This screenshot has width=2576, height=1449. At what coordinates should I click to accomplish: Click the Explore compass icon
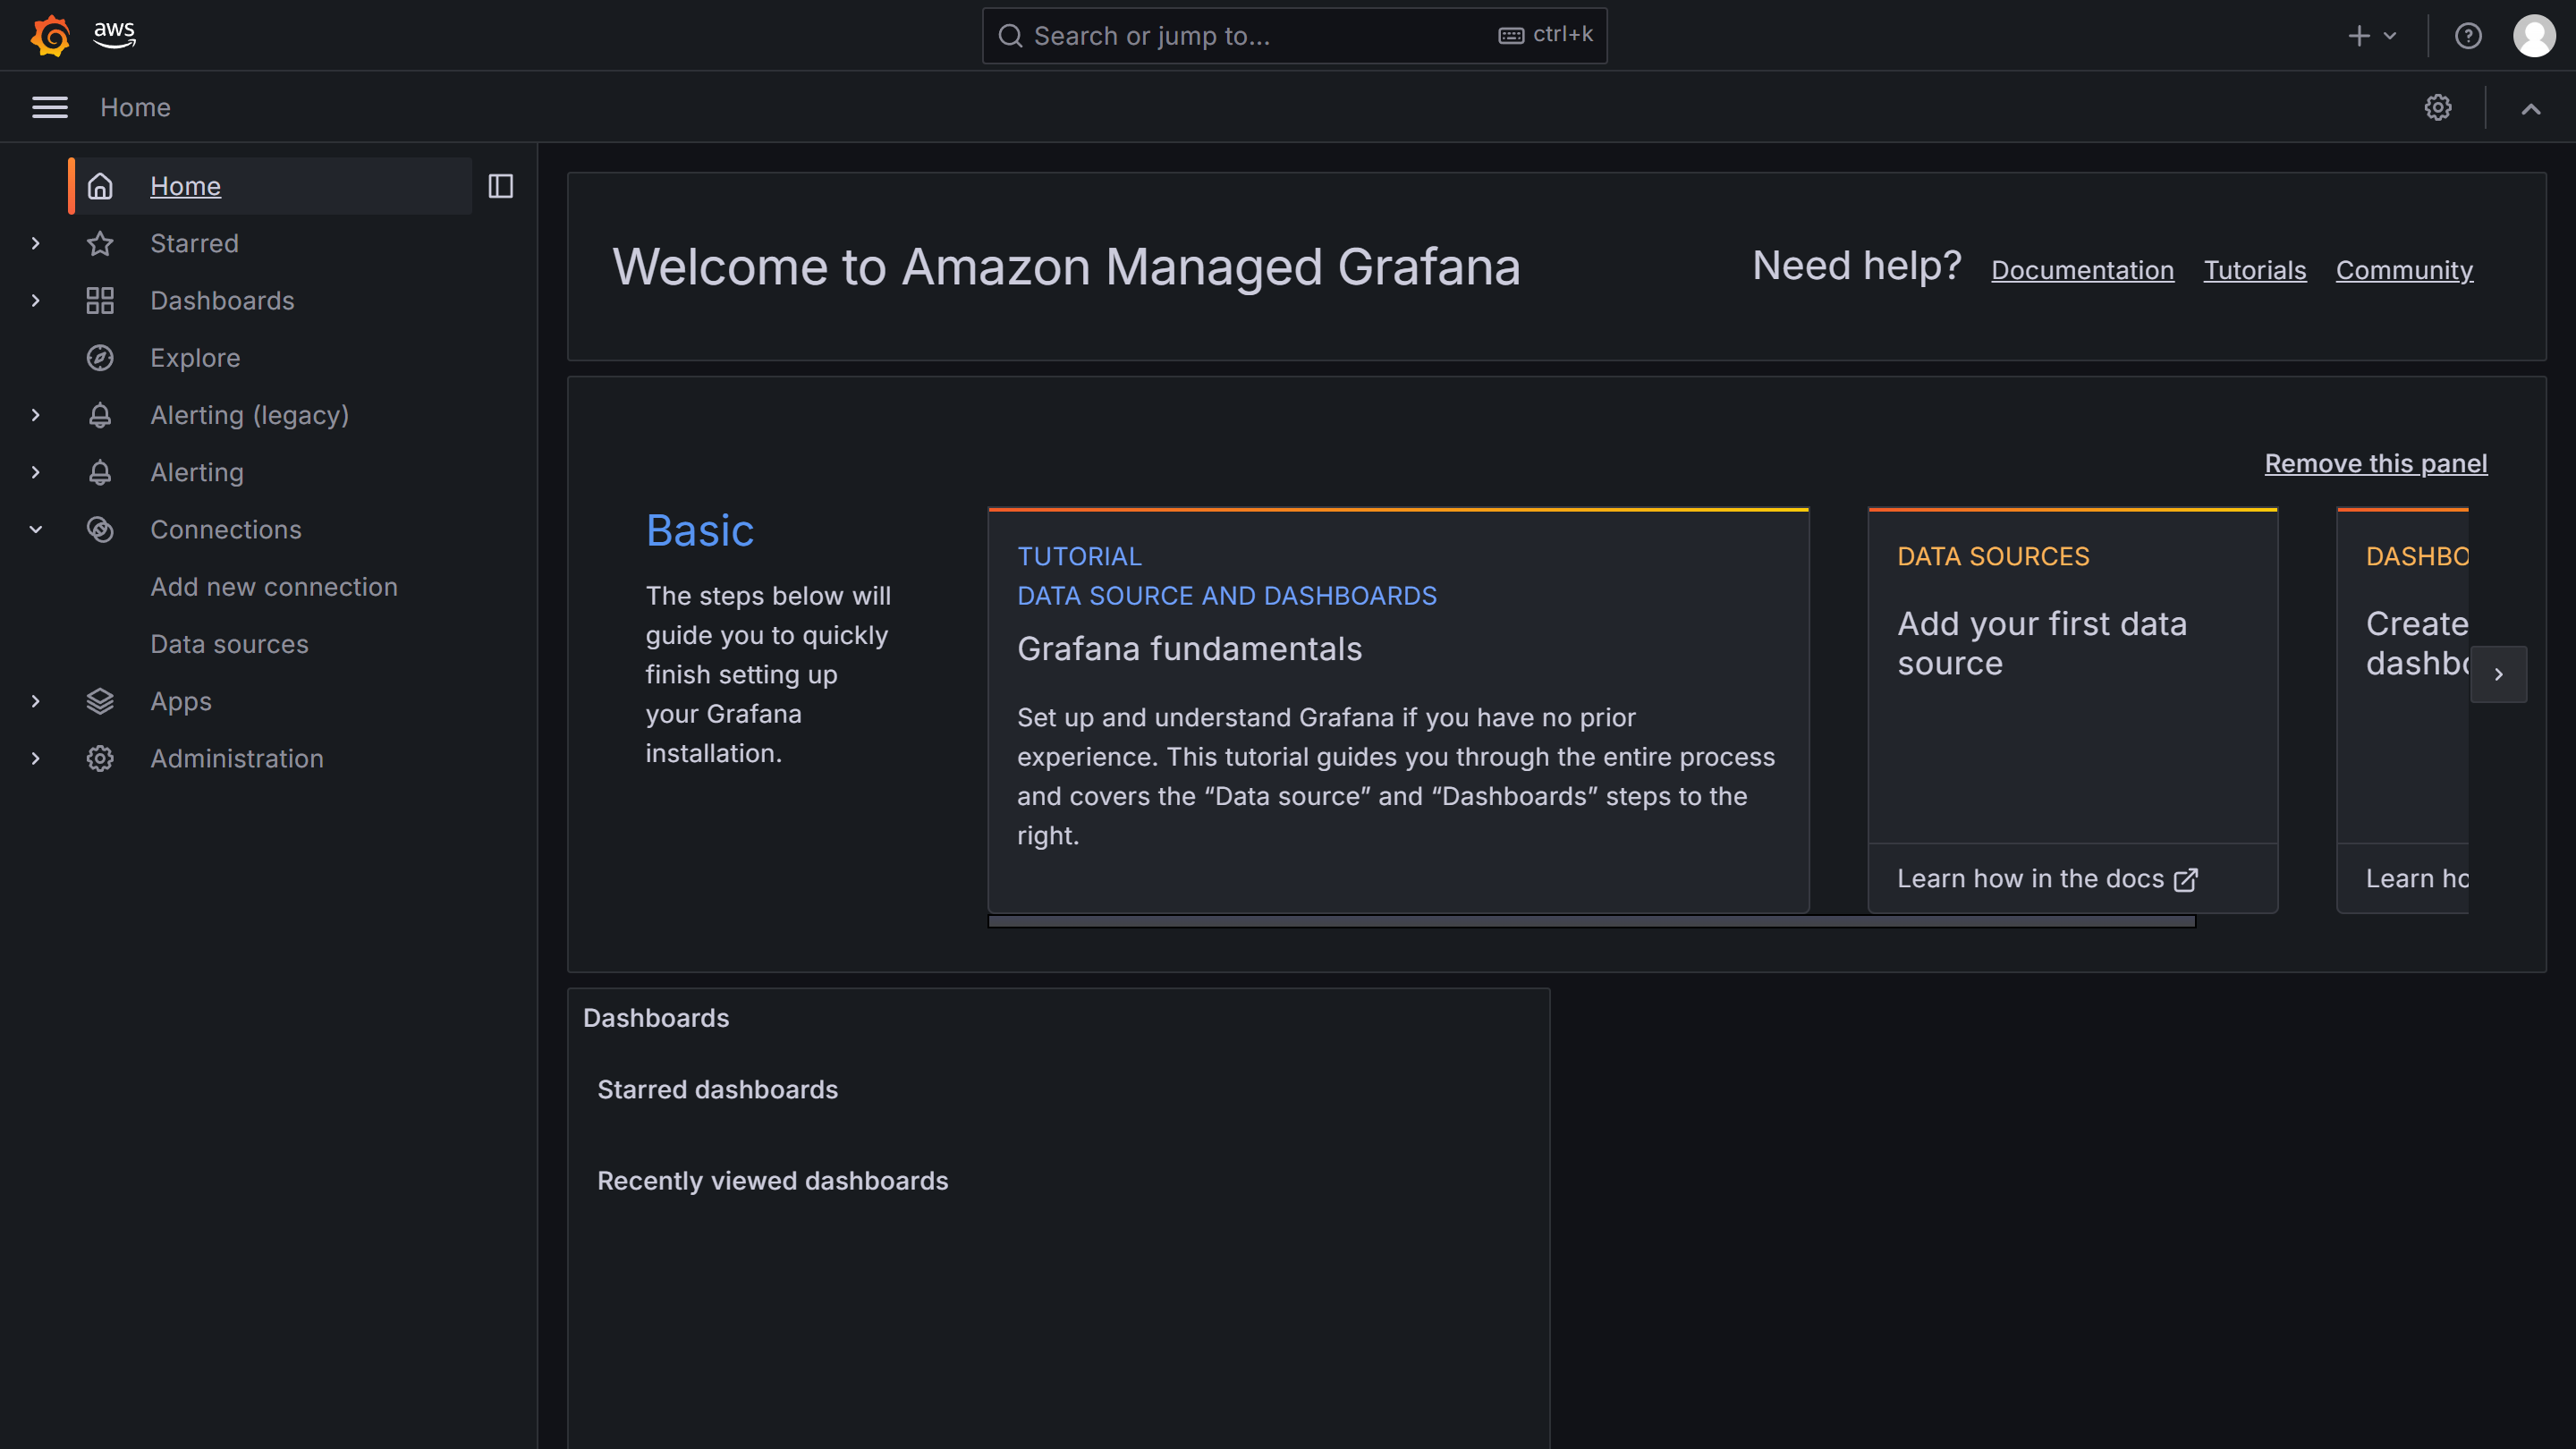pos(100,357)
